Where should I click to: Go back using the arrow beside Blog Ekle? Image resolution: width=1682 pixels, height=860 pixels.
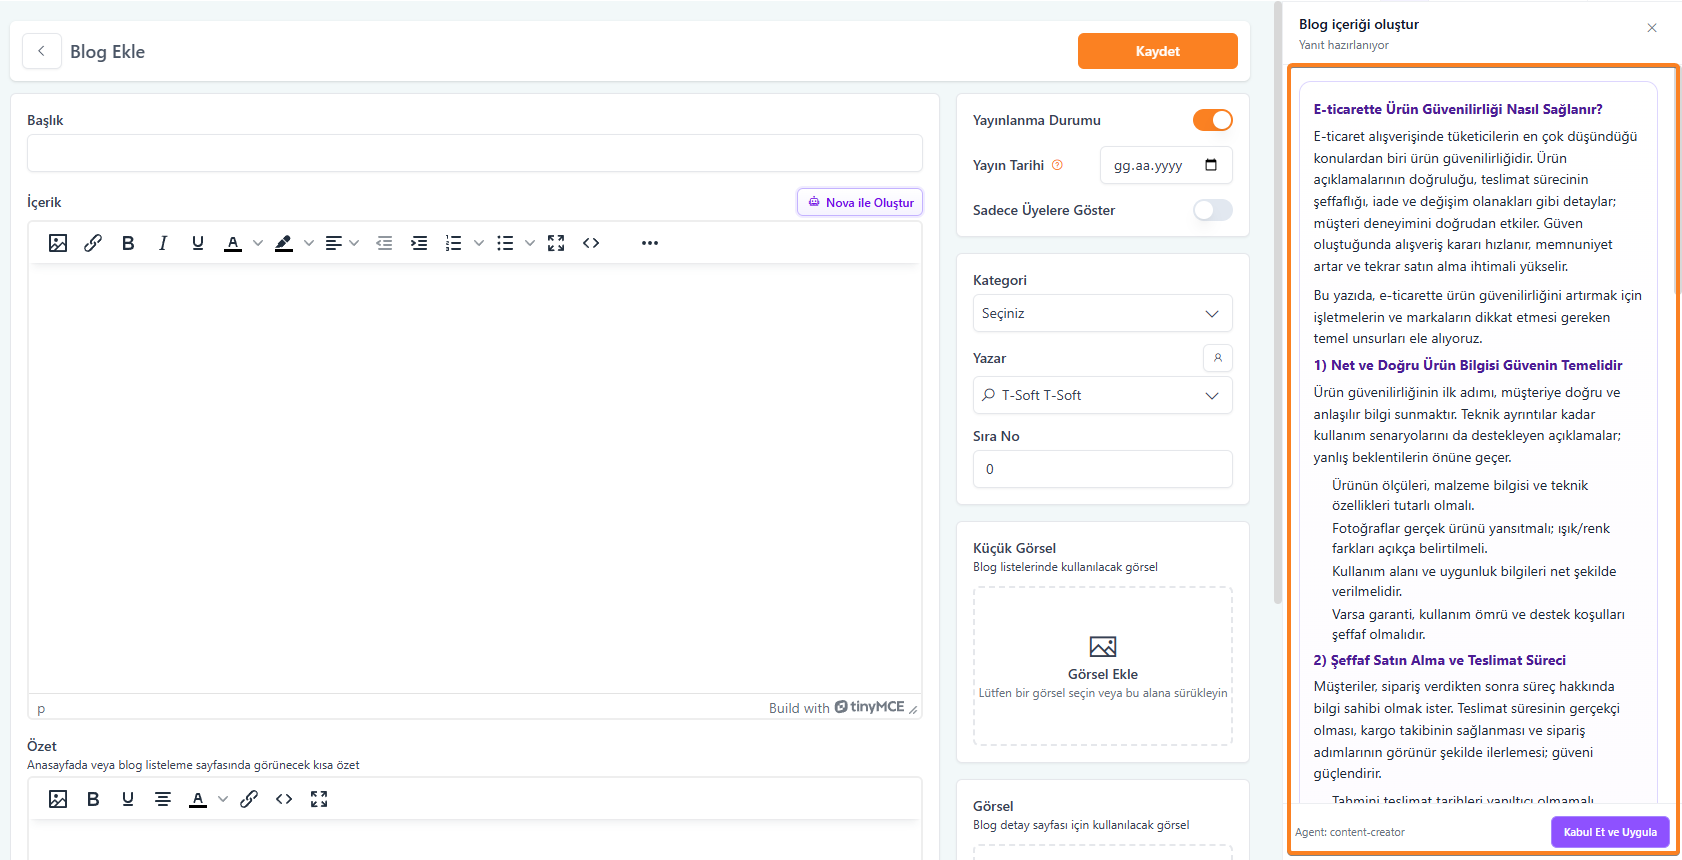(41, 51)
